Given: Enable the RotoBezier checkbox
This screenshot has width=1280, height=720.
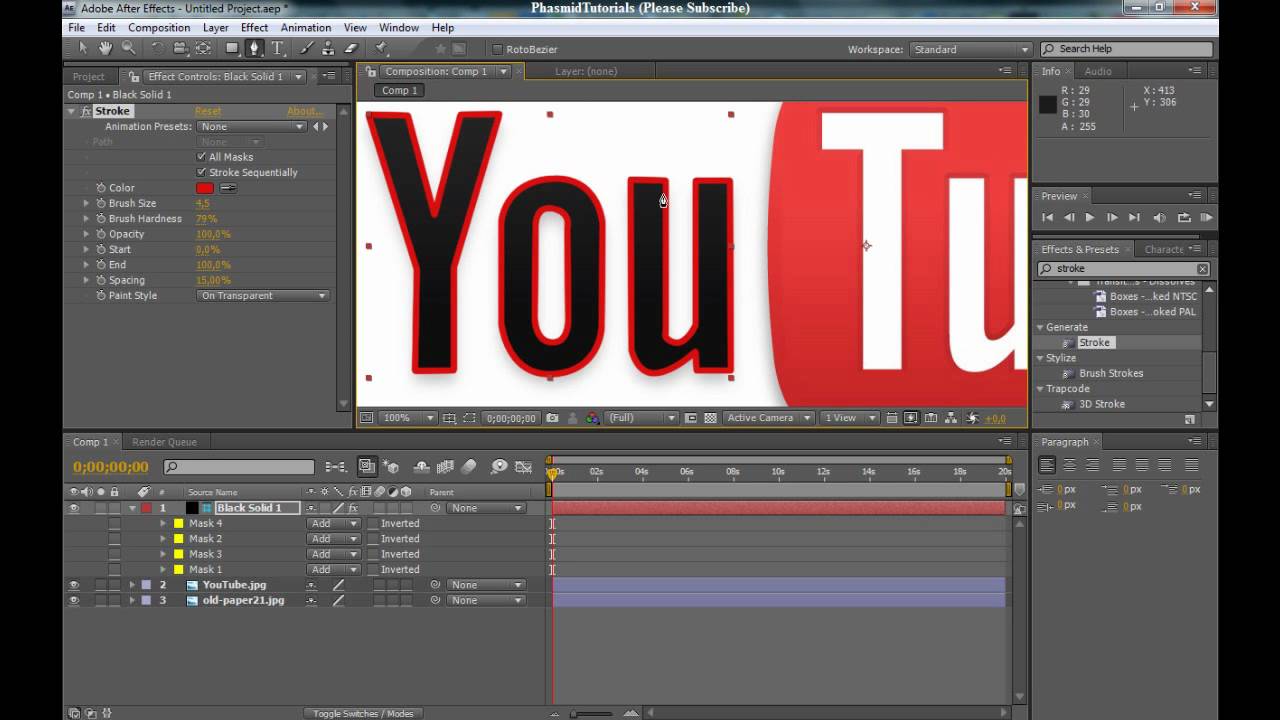Looking at the screenshot, I should click(x=498, y=49).
